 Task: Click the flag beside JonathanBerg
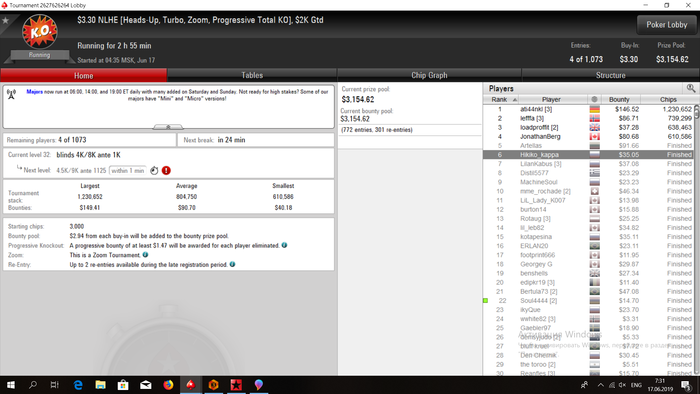pyautogui.click(x=594, y=137)
